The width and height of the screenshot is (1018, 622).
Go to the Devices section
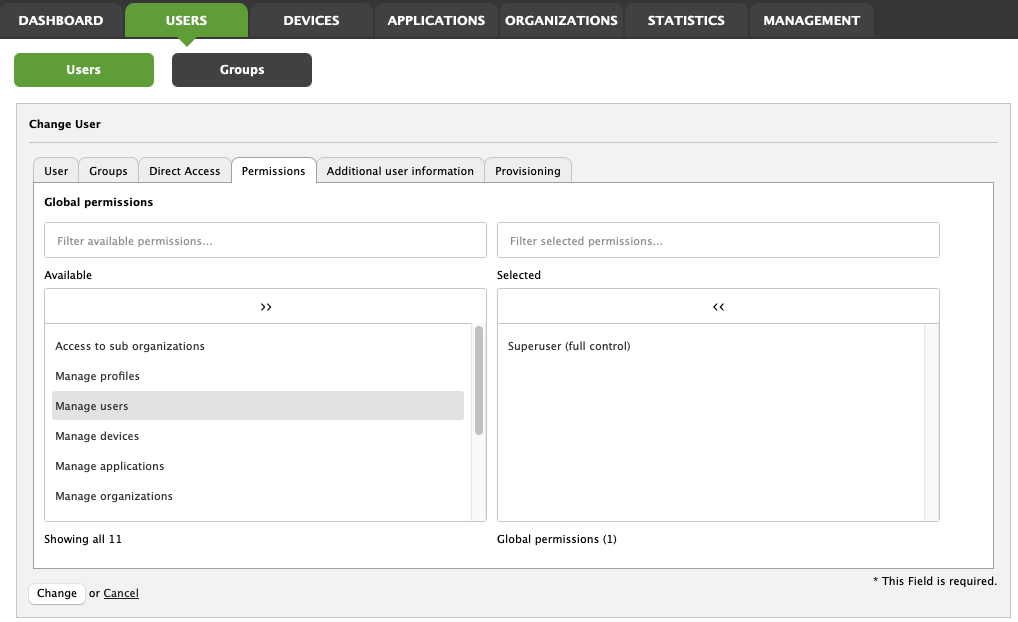311,20
